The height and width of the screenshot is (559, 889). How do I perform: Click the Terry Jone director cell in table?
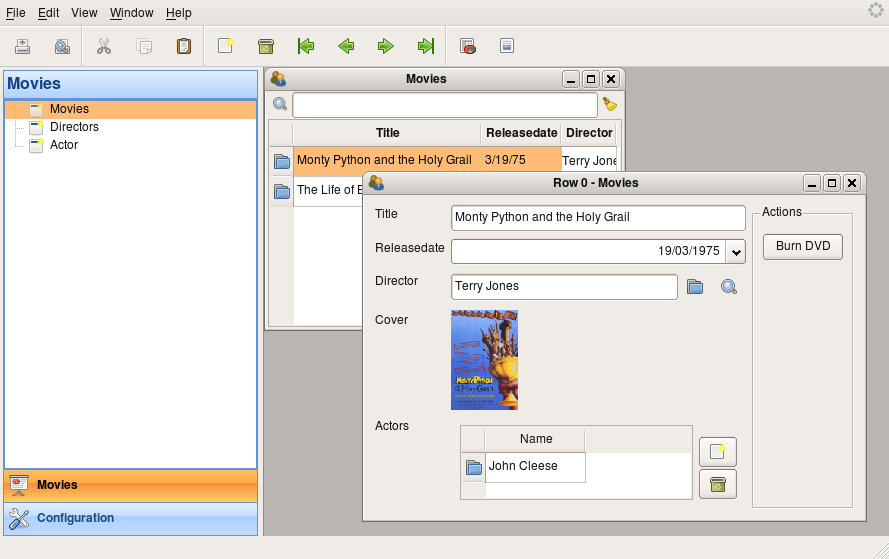[589, 160]
